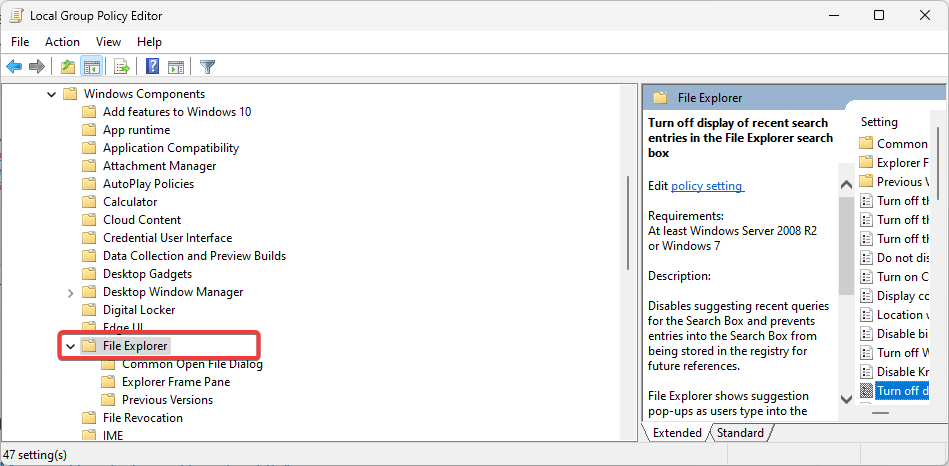Close the Local Group Policy Editor window
The width and height of the screenshot is (949, 466).
[x=924, y=16]
